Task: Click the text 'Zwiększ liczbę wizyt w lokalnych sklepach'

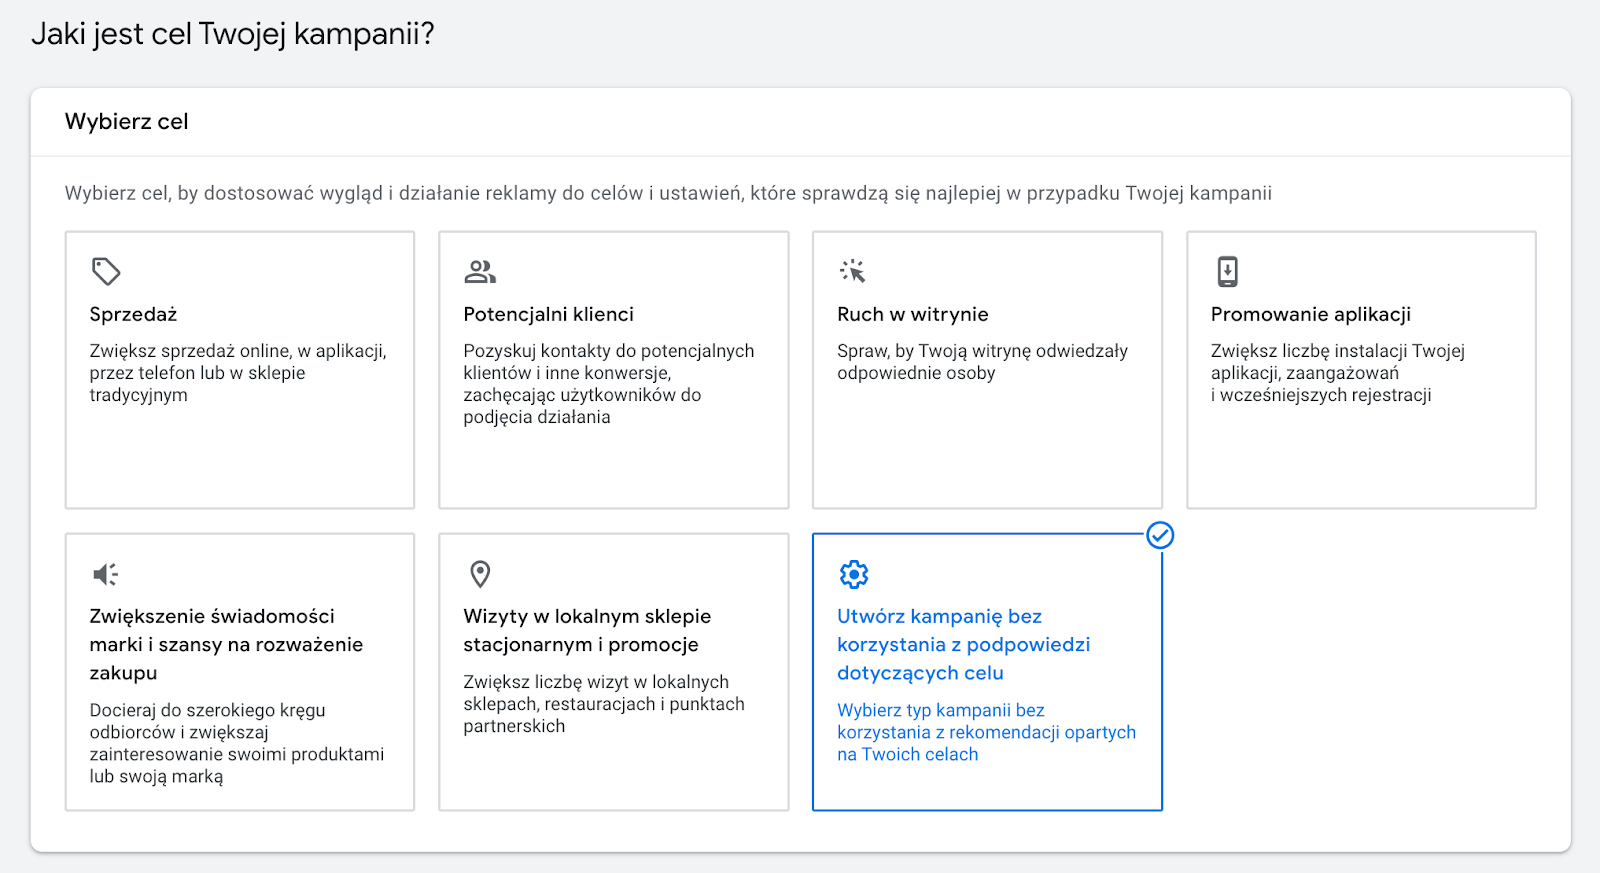Action: pyautogui.click(x=604, y=704)
